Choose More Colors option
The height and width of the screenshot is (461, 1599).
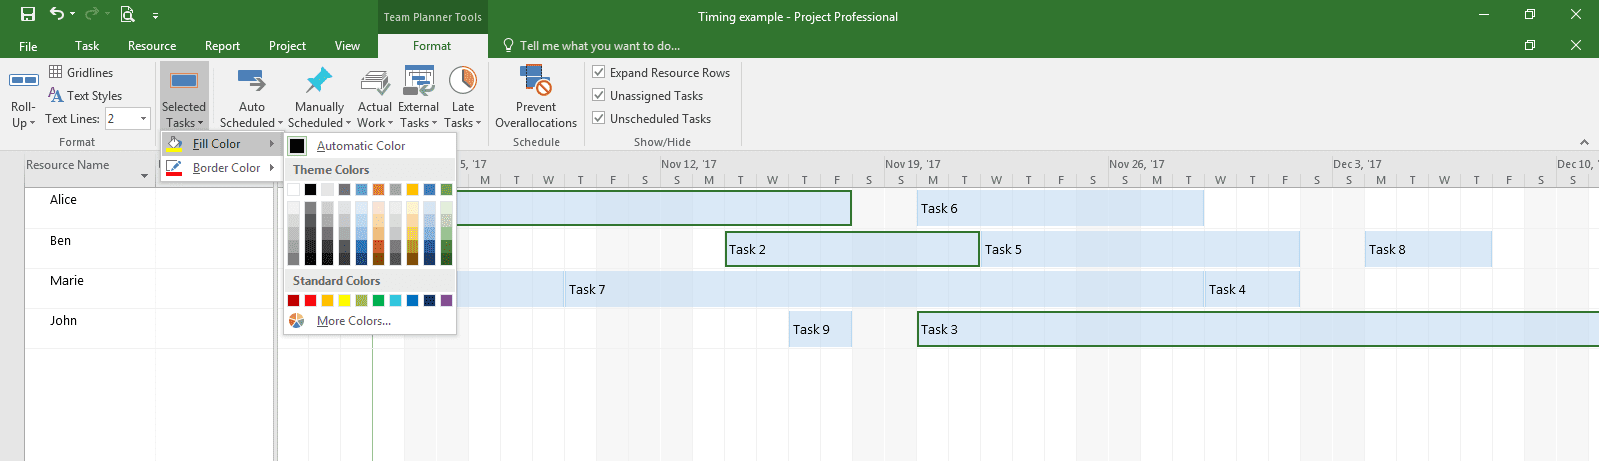353,321
